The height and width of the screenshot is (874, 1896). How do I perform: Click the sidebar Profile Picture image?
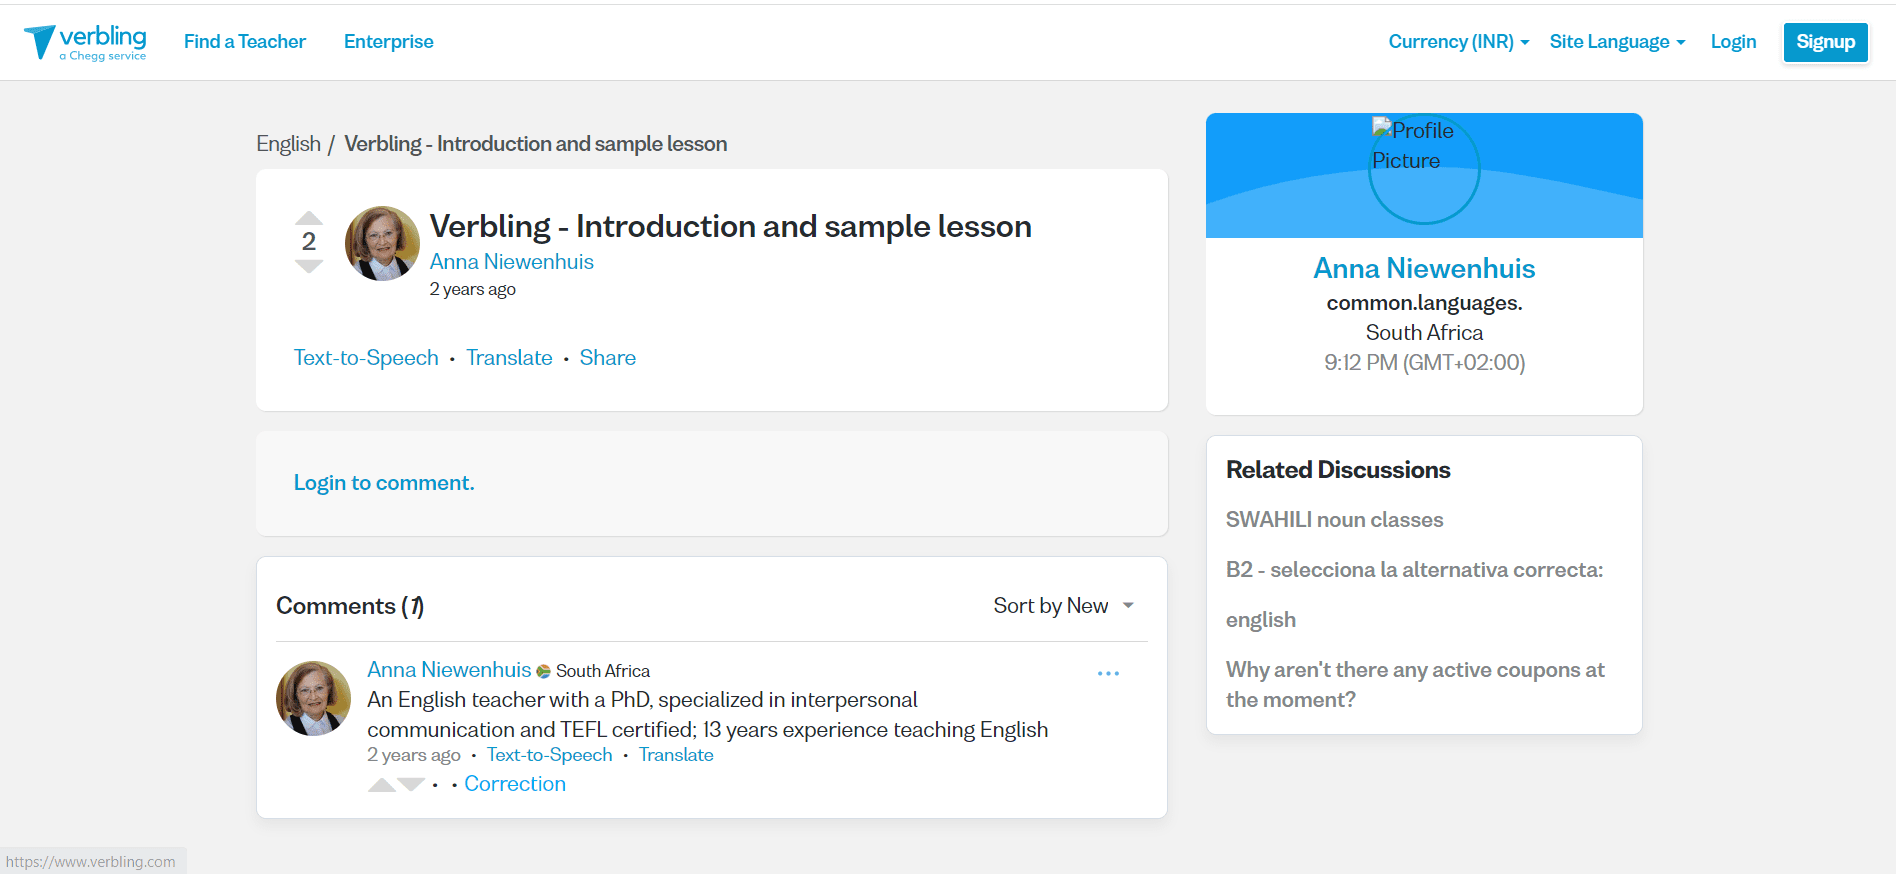[x=1423, y=168]
